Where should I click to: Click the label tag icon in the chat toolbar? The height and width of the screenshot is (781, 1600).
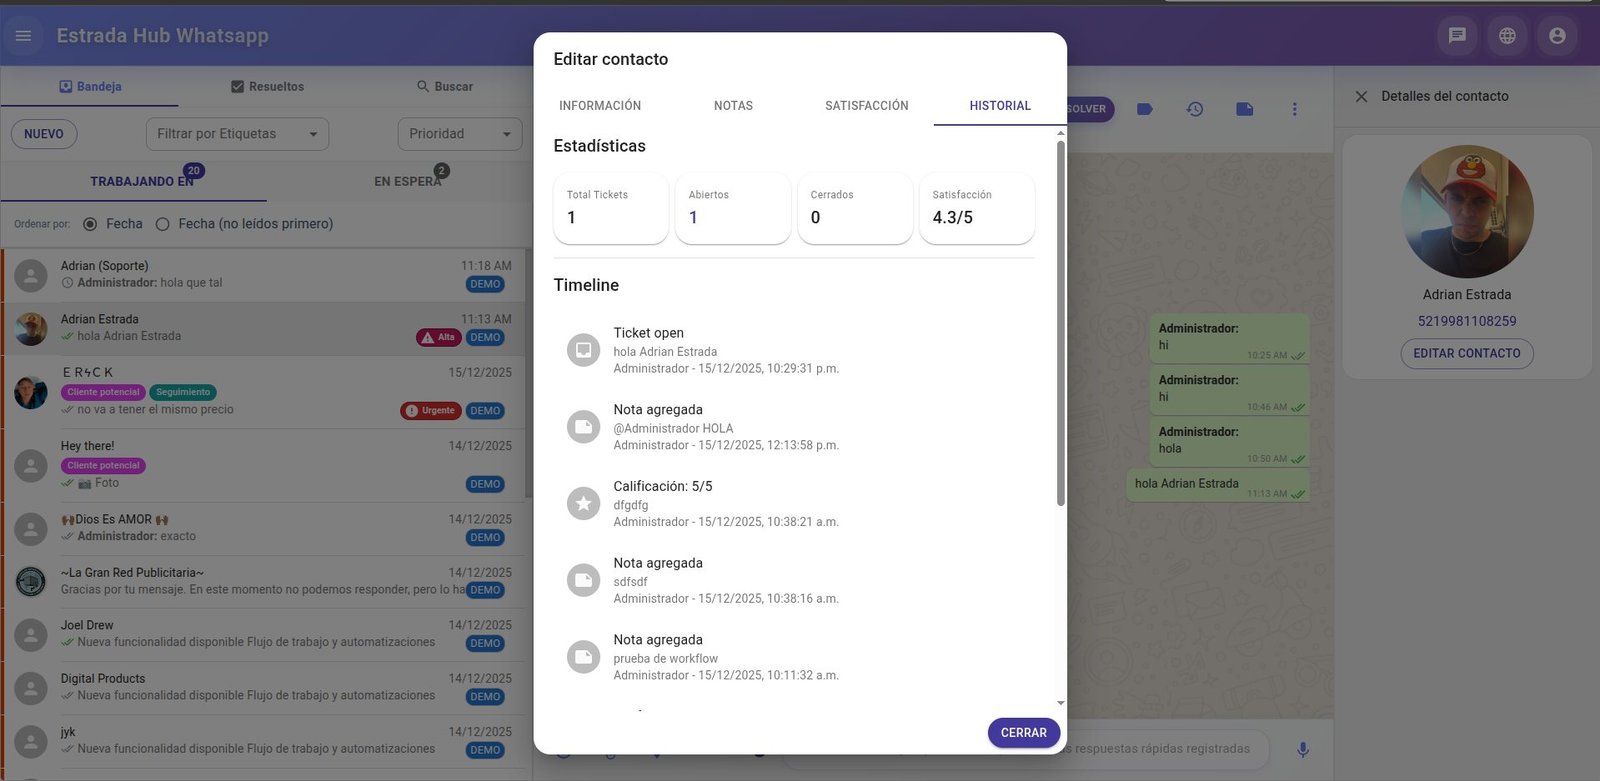[1145, 109]
